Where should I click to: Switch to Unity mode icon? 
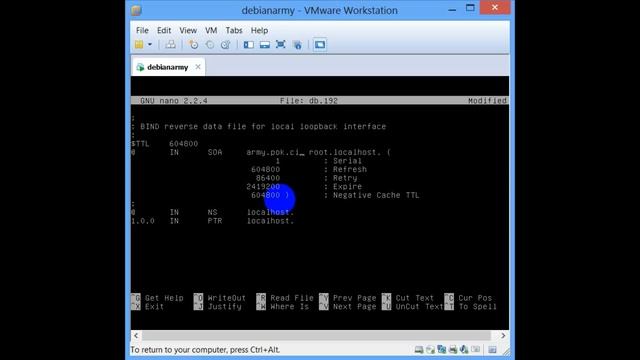tap(297, 44)
